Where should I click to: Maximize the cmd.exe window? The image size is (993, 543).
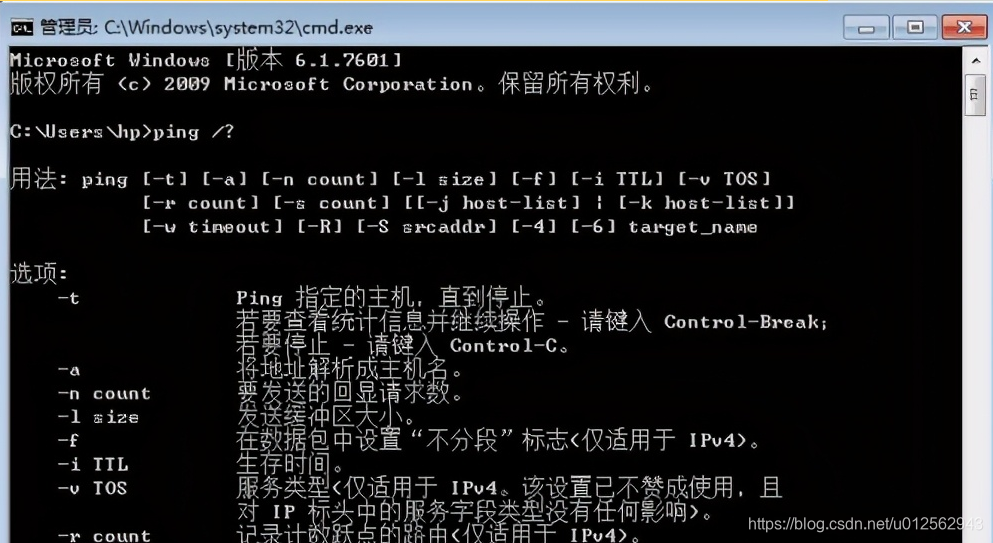915,28
